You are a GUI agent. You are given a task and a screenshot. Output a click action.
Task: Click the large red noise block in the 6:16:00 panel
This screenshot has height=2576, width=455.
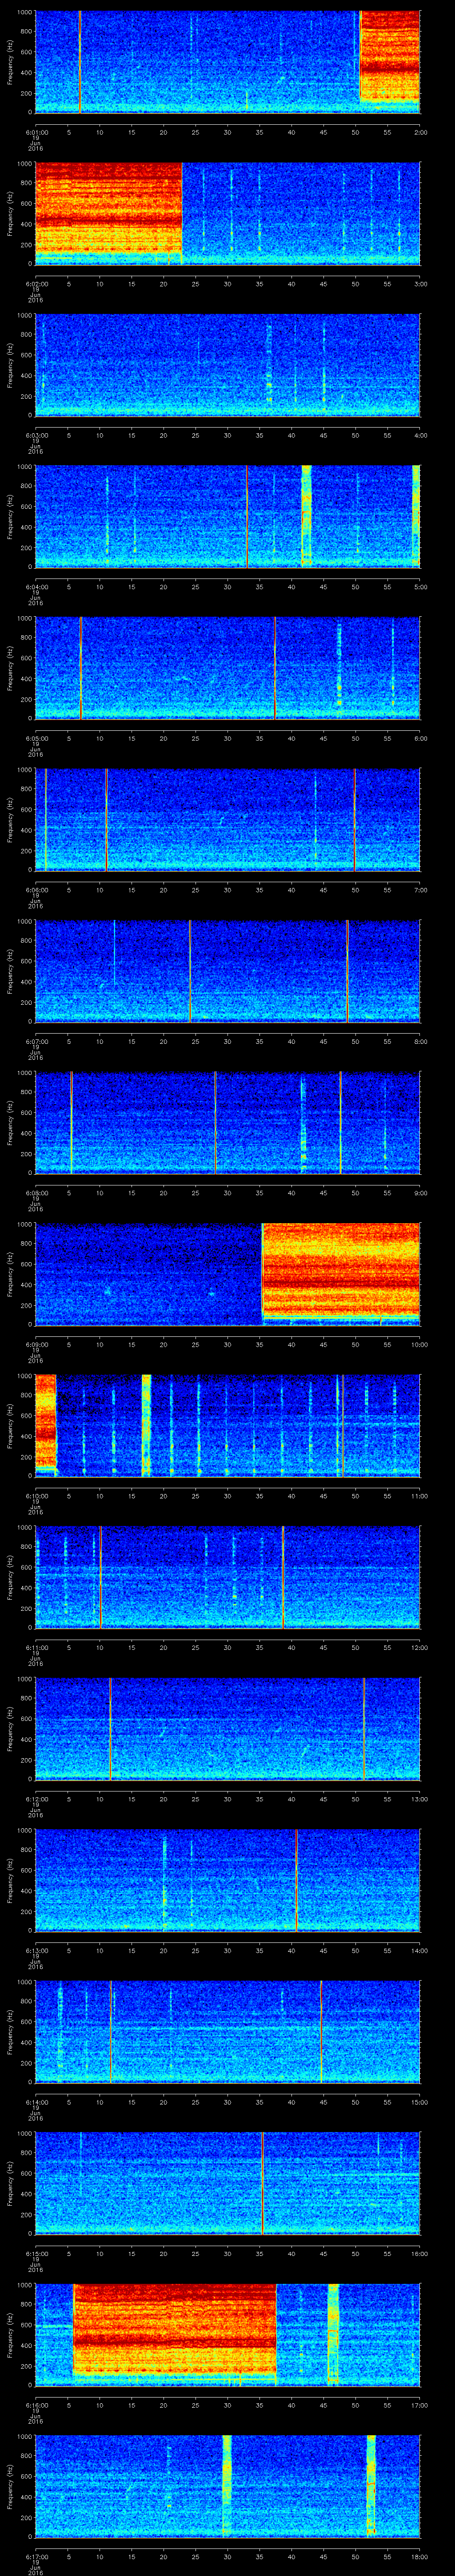click(175, 2329)
